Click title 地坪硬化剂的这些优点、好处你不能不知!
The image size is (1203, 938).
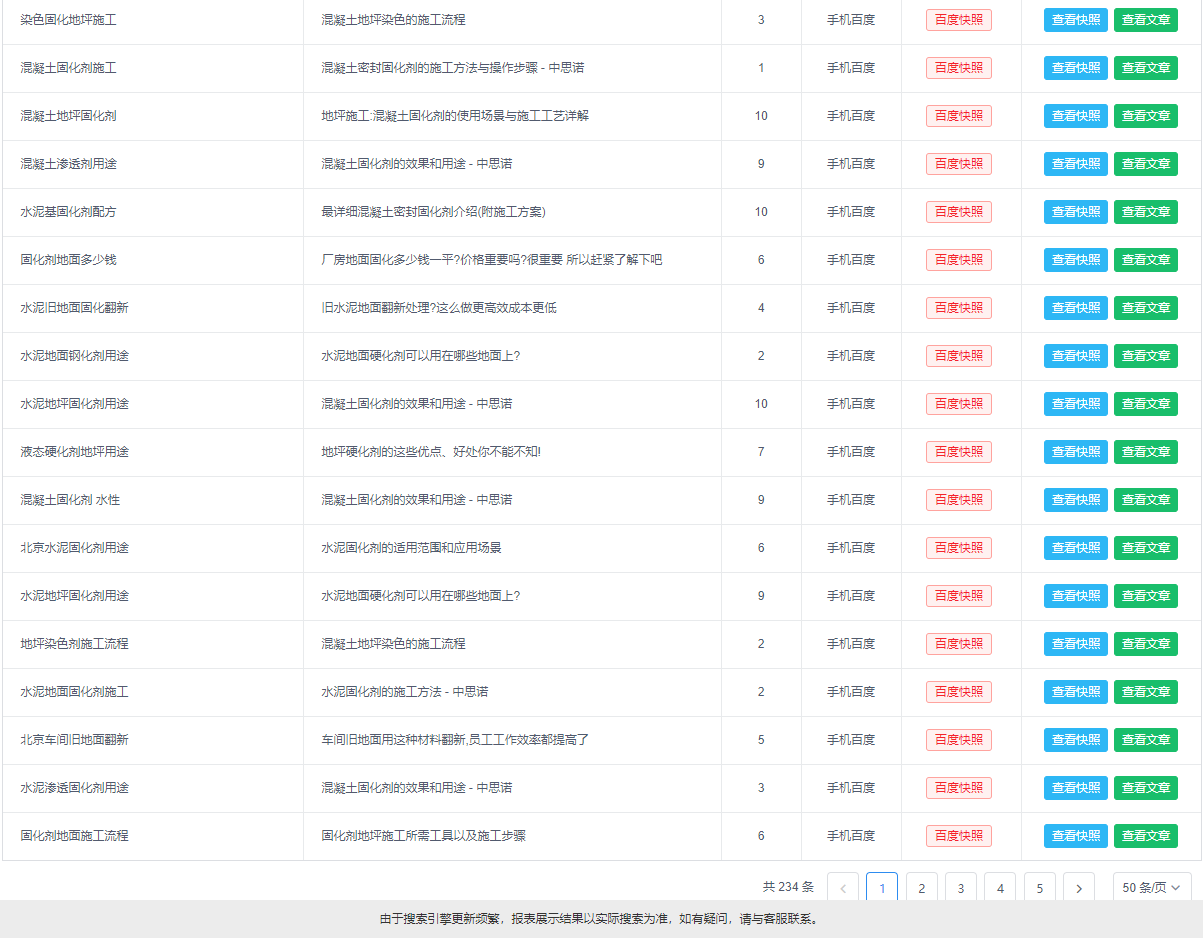click(431, 452)
